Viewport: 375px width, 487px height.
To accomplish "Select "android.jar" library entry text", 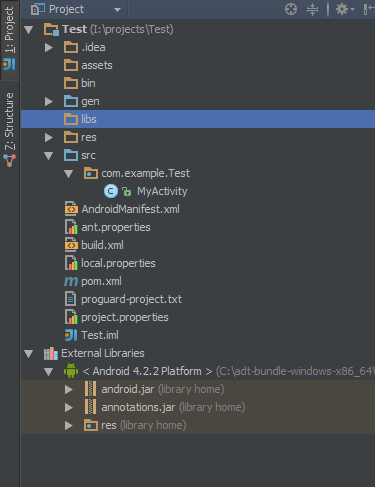I will click(x=128, y=390).
